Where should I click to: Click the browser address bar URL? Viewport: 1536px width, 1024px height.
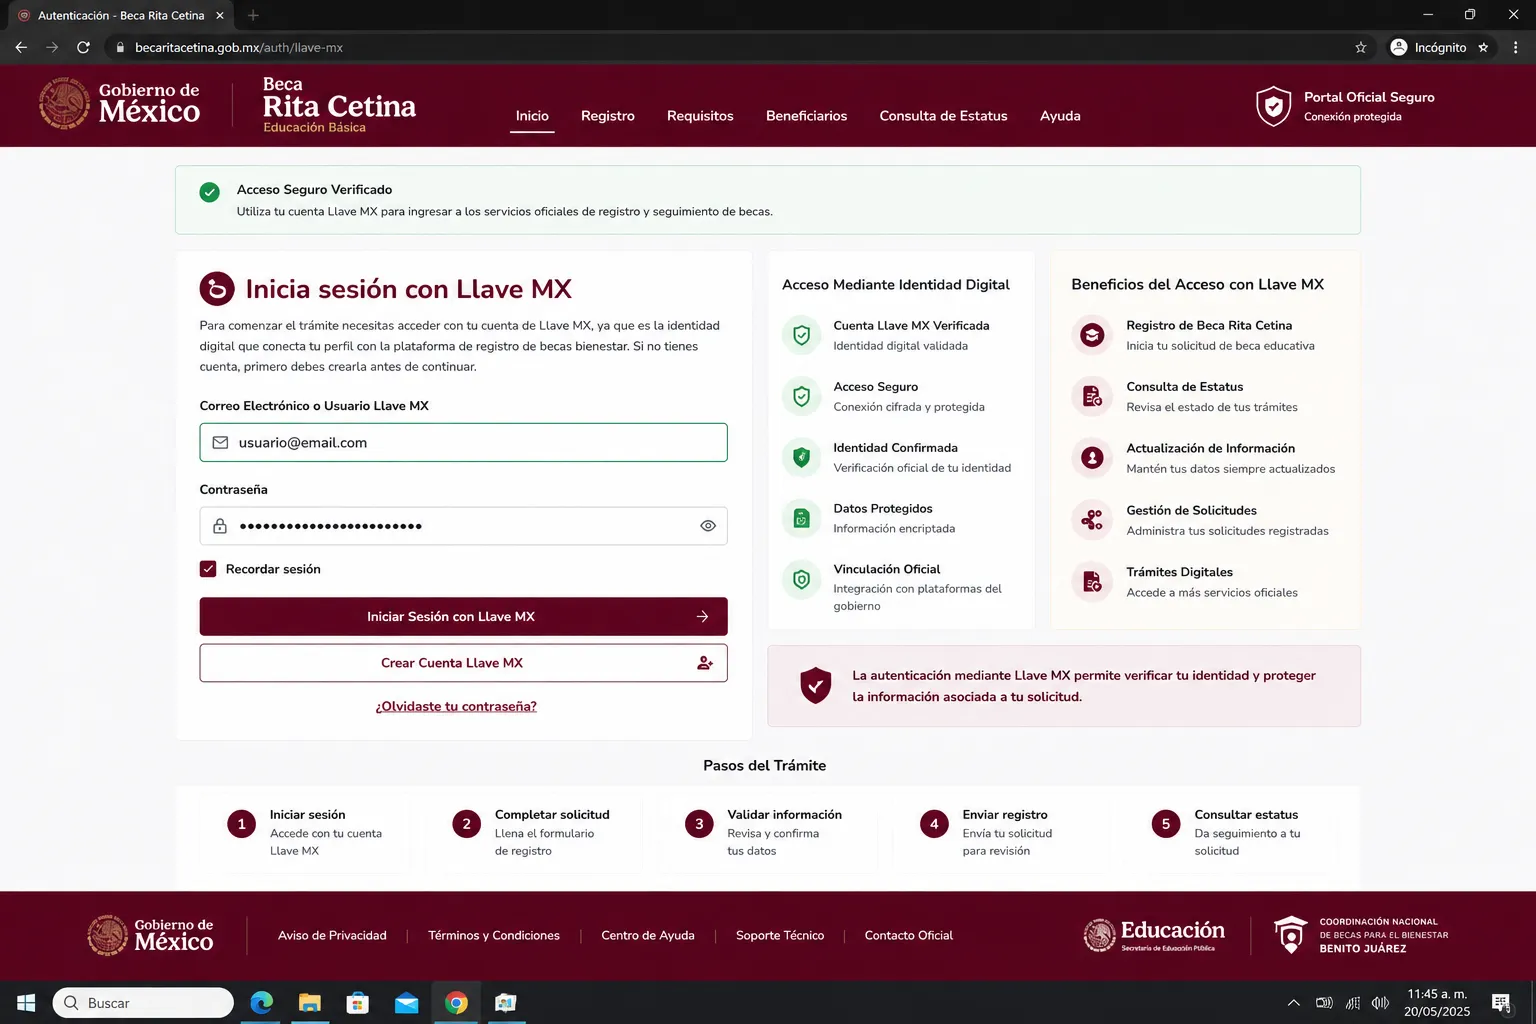coord(239,47)
